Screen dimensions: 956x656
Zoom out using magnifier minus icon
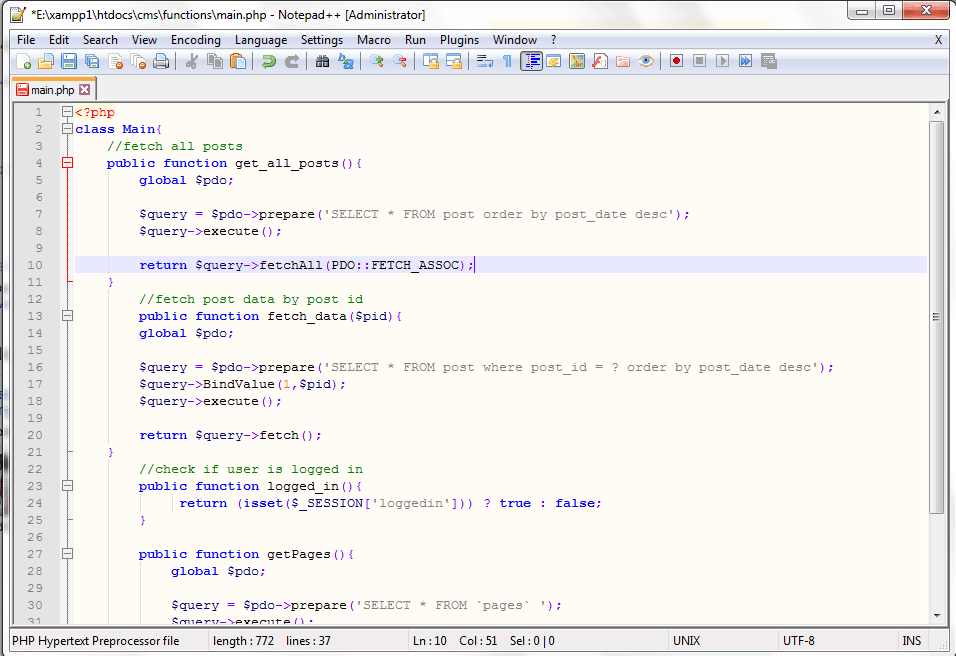point(399,61)
